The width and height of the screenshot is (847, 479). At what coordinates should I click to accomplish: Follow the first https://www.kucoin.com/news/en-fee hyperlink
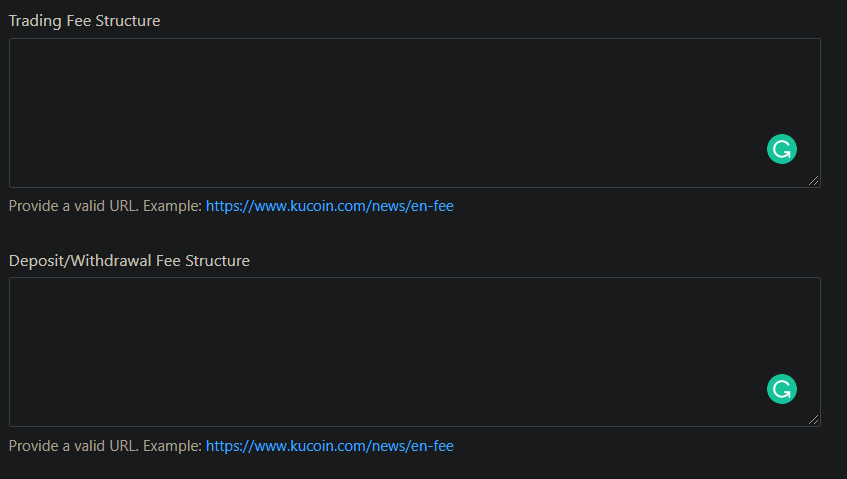click(x=329, y=207)
